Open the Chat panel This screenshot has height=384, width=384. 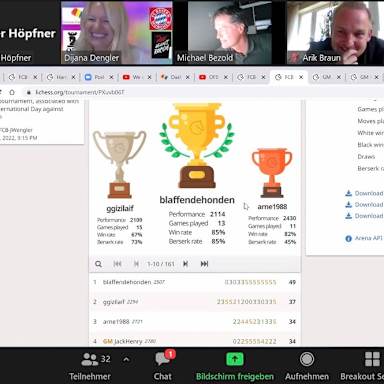tap(163, 366)
